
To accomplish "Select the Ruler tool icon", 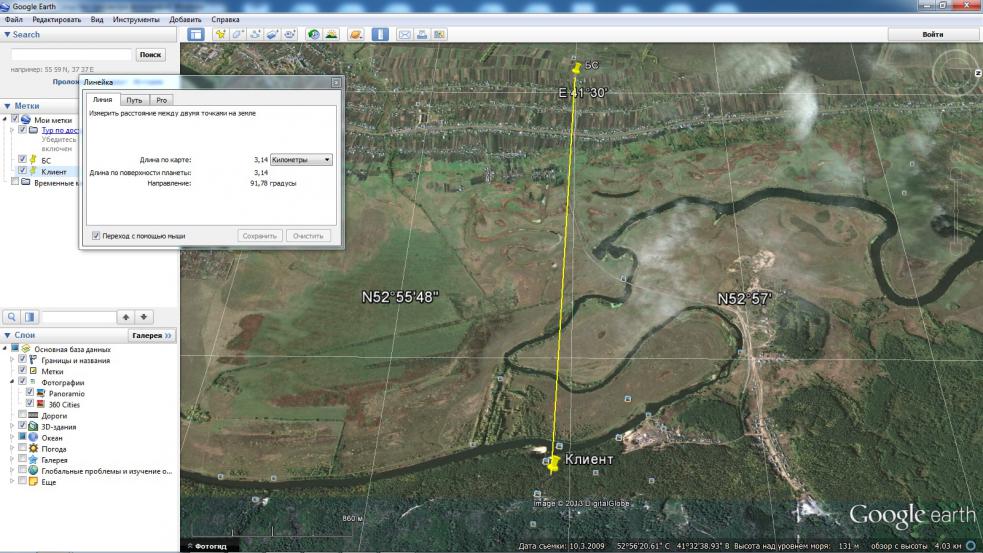I will click(x=380, y=34).
